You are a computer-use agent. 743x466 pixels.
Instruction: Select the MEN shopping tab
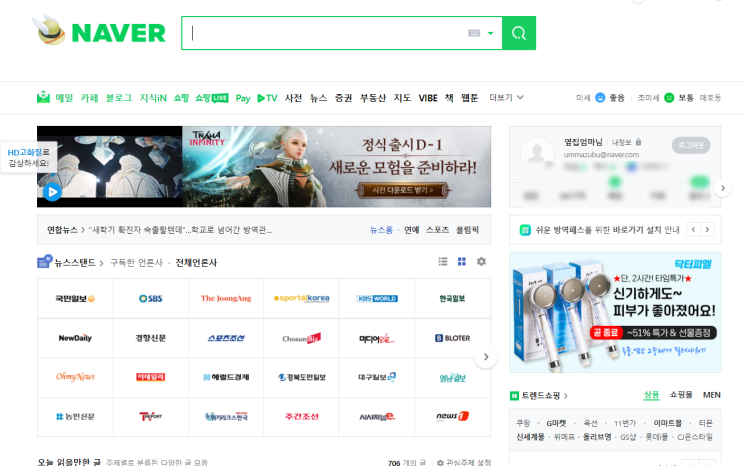coord(712,395)
